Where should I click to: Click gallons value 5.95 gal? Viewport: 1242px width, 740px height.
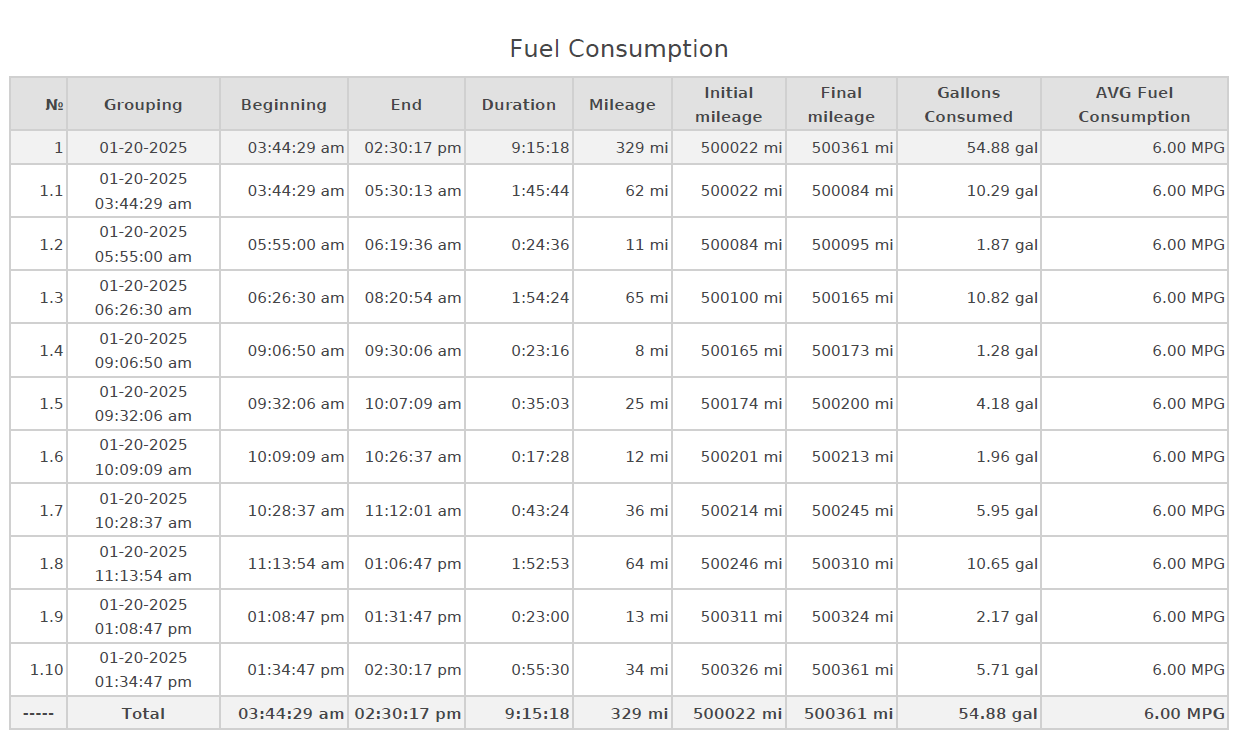coord(1007,511)
